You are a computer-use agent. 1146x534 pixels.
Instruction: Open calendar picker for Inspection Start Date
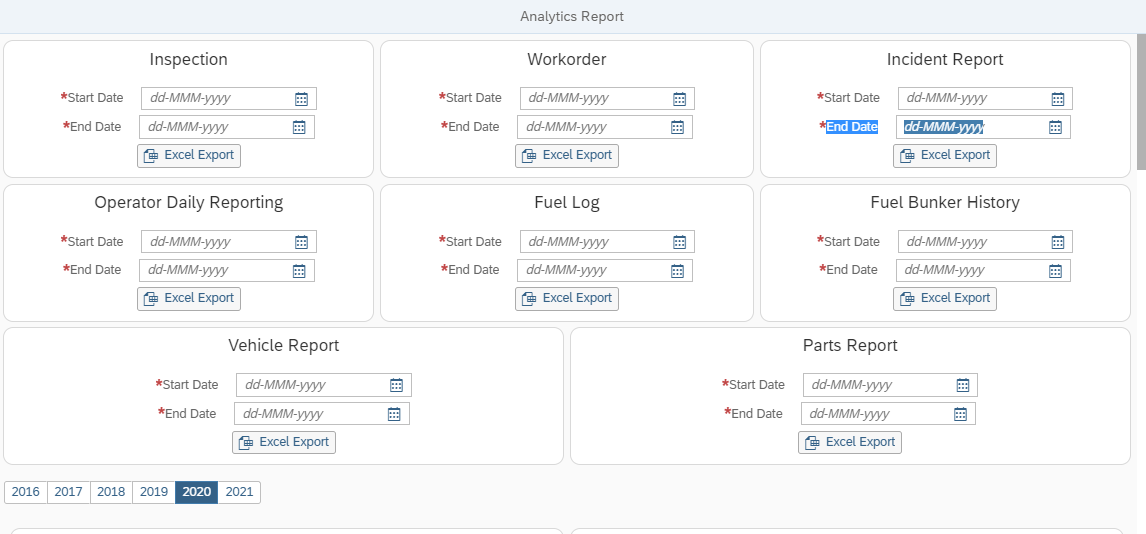(x=301, y=99)
